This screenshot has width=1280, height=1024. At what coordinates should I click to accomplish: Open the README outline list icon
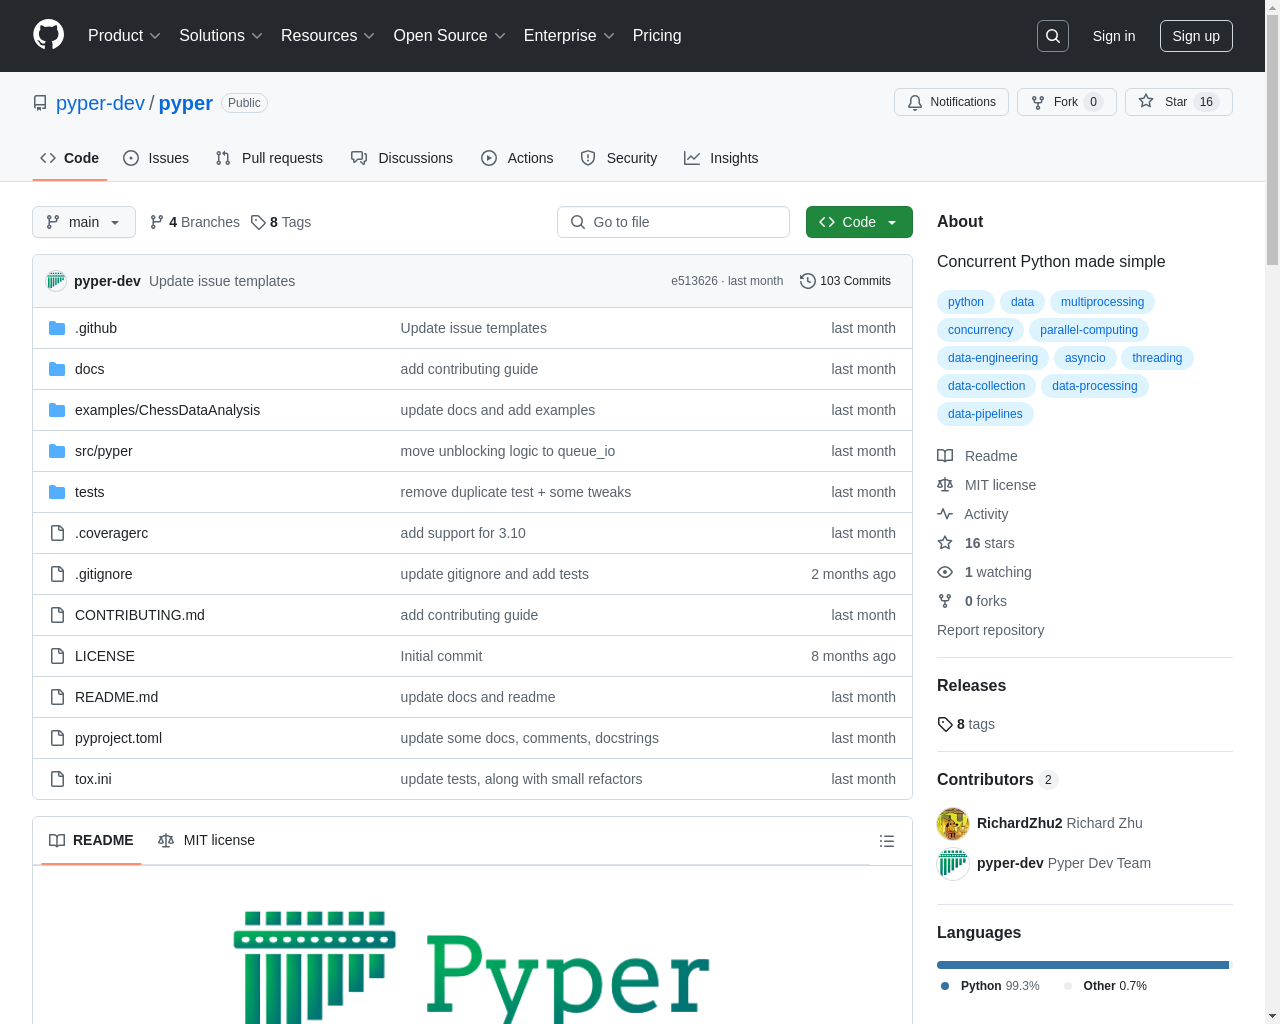pos(887,841)
